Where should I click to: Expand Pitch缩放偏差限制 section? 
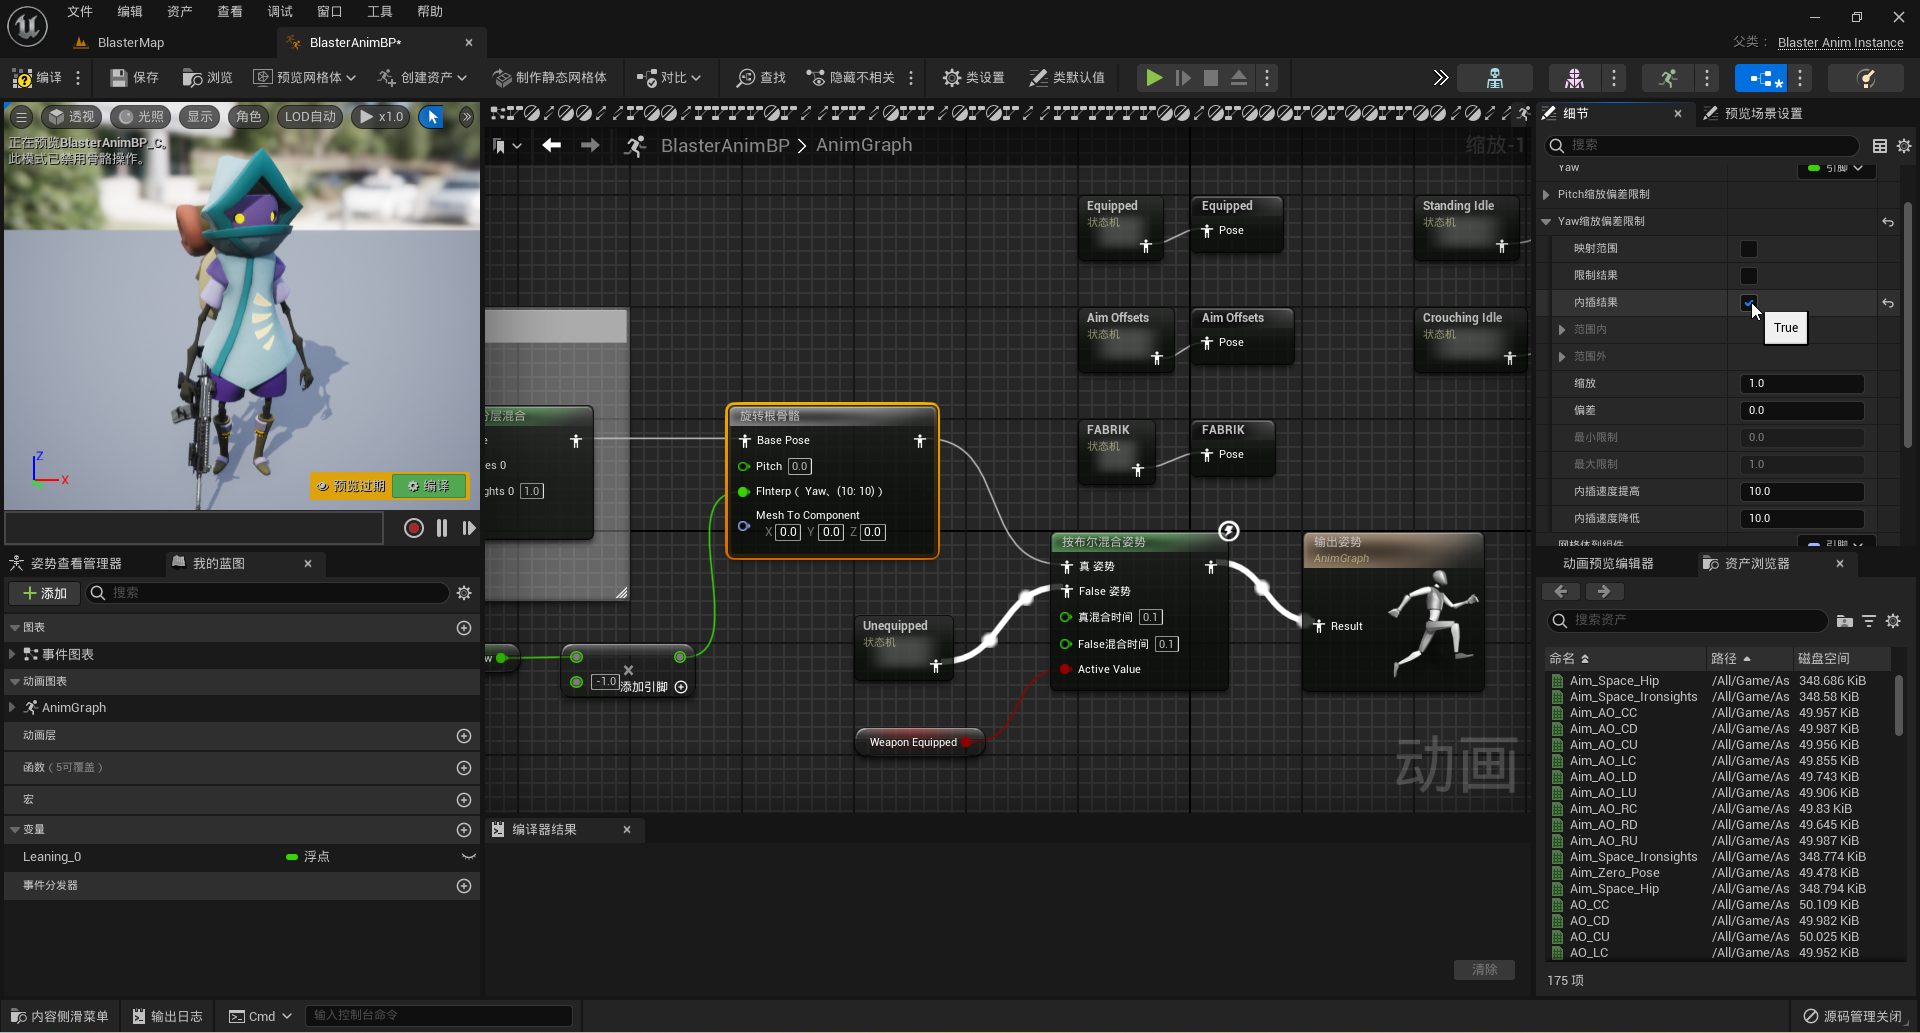click(1547, 195)
